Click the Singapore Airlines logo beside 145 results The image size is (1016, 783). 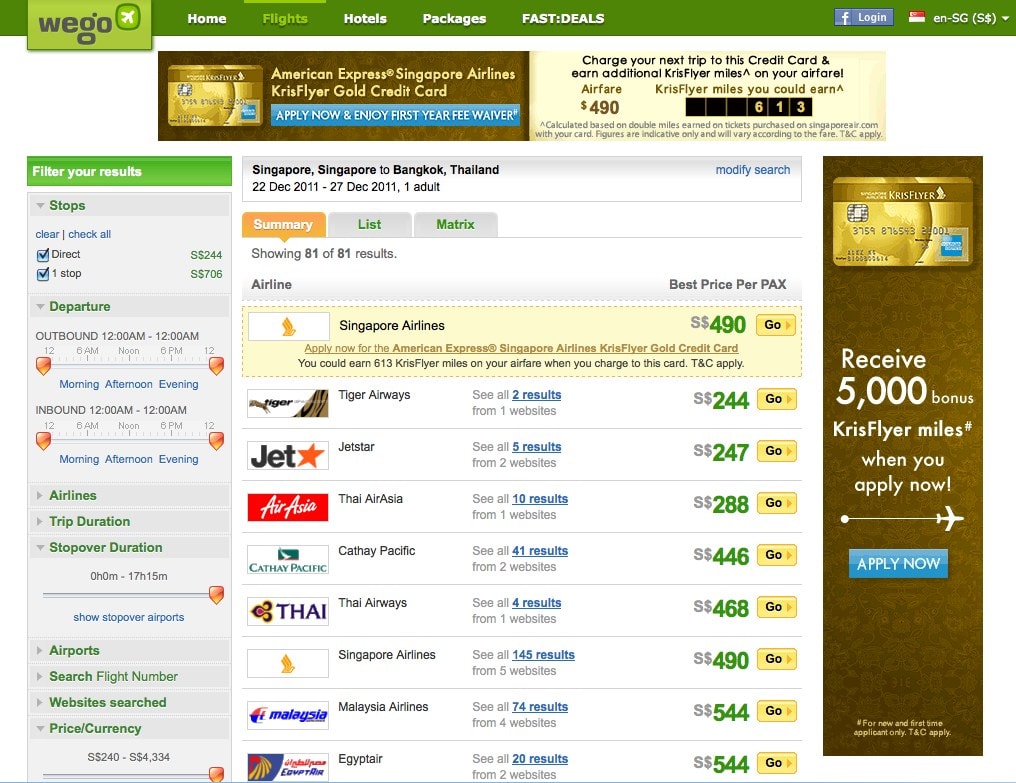[288, 664]
